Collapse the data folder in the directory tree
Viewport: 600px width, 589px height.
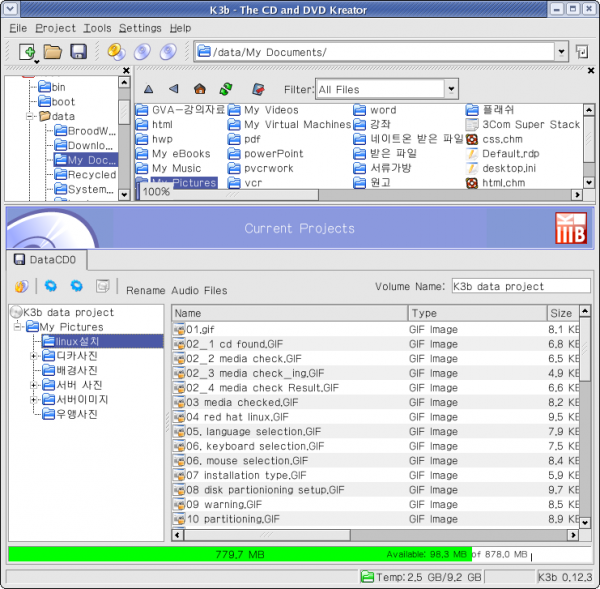(29, 116)
